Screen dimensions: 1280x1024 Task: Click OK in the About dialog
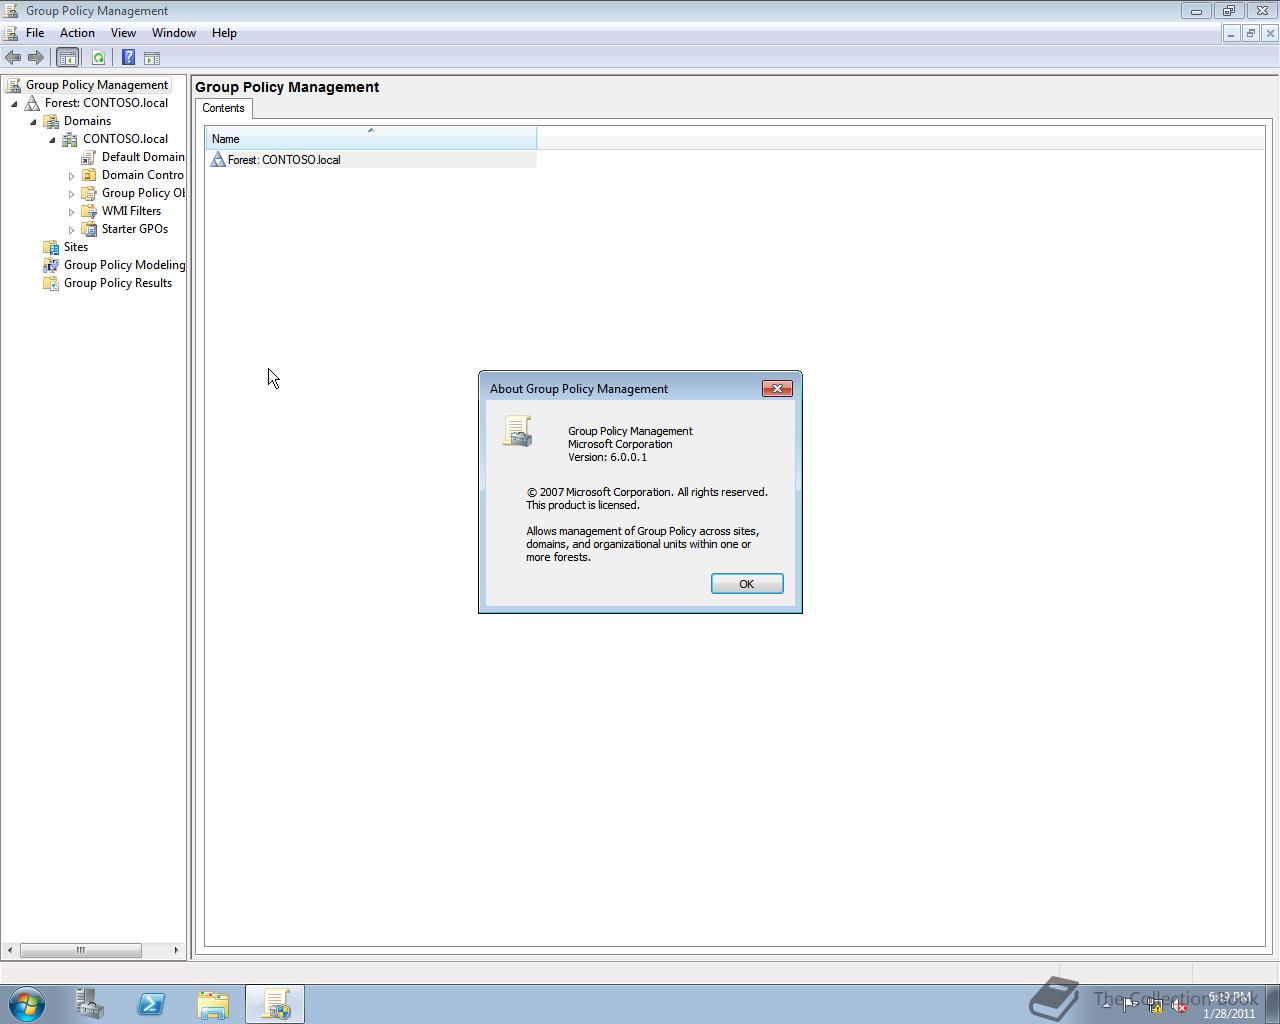click(x=747, y=584)
